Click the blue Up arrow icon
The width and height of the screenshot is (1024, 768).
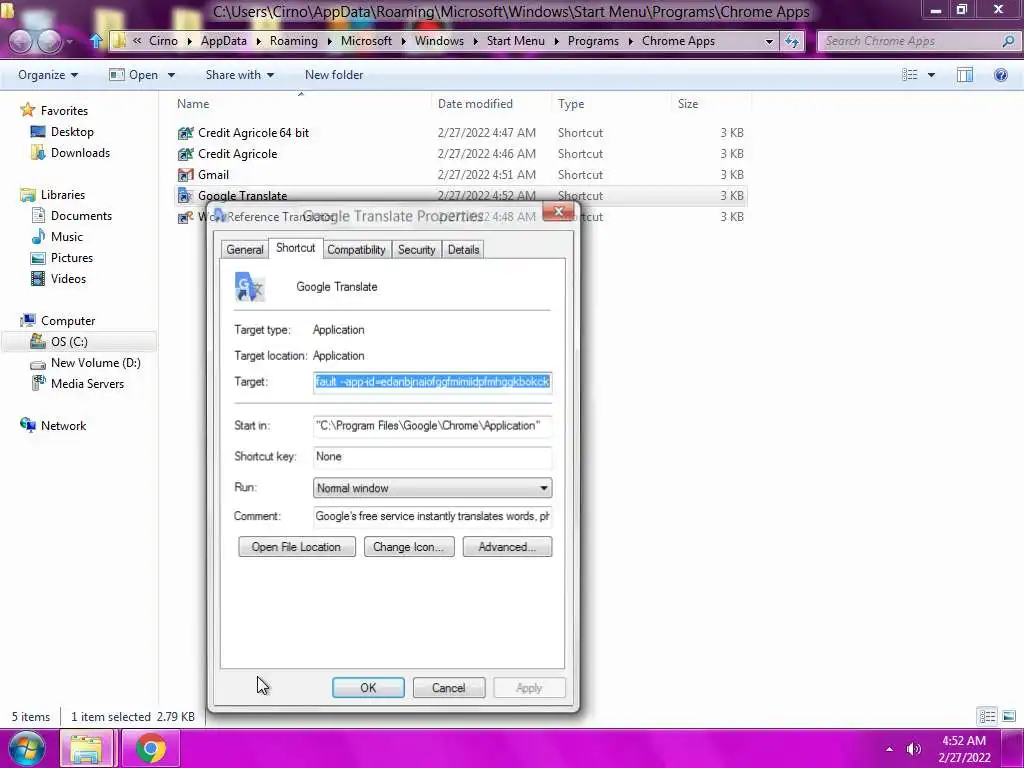96,40
